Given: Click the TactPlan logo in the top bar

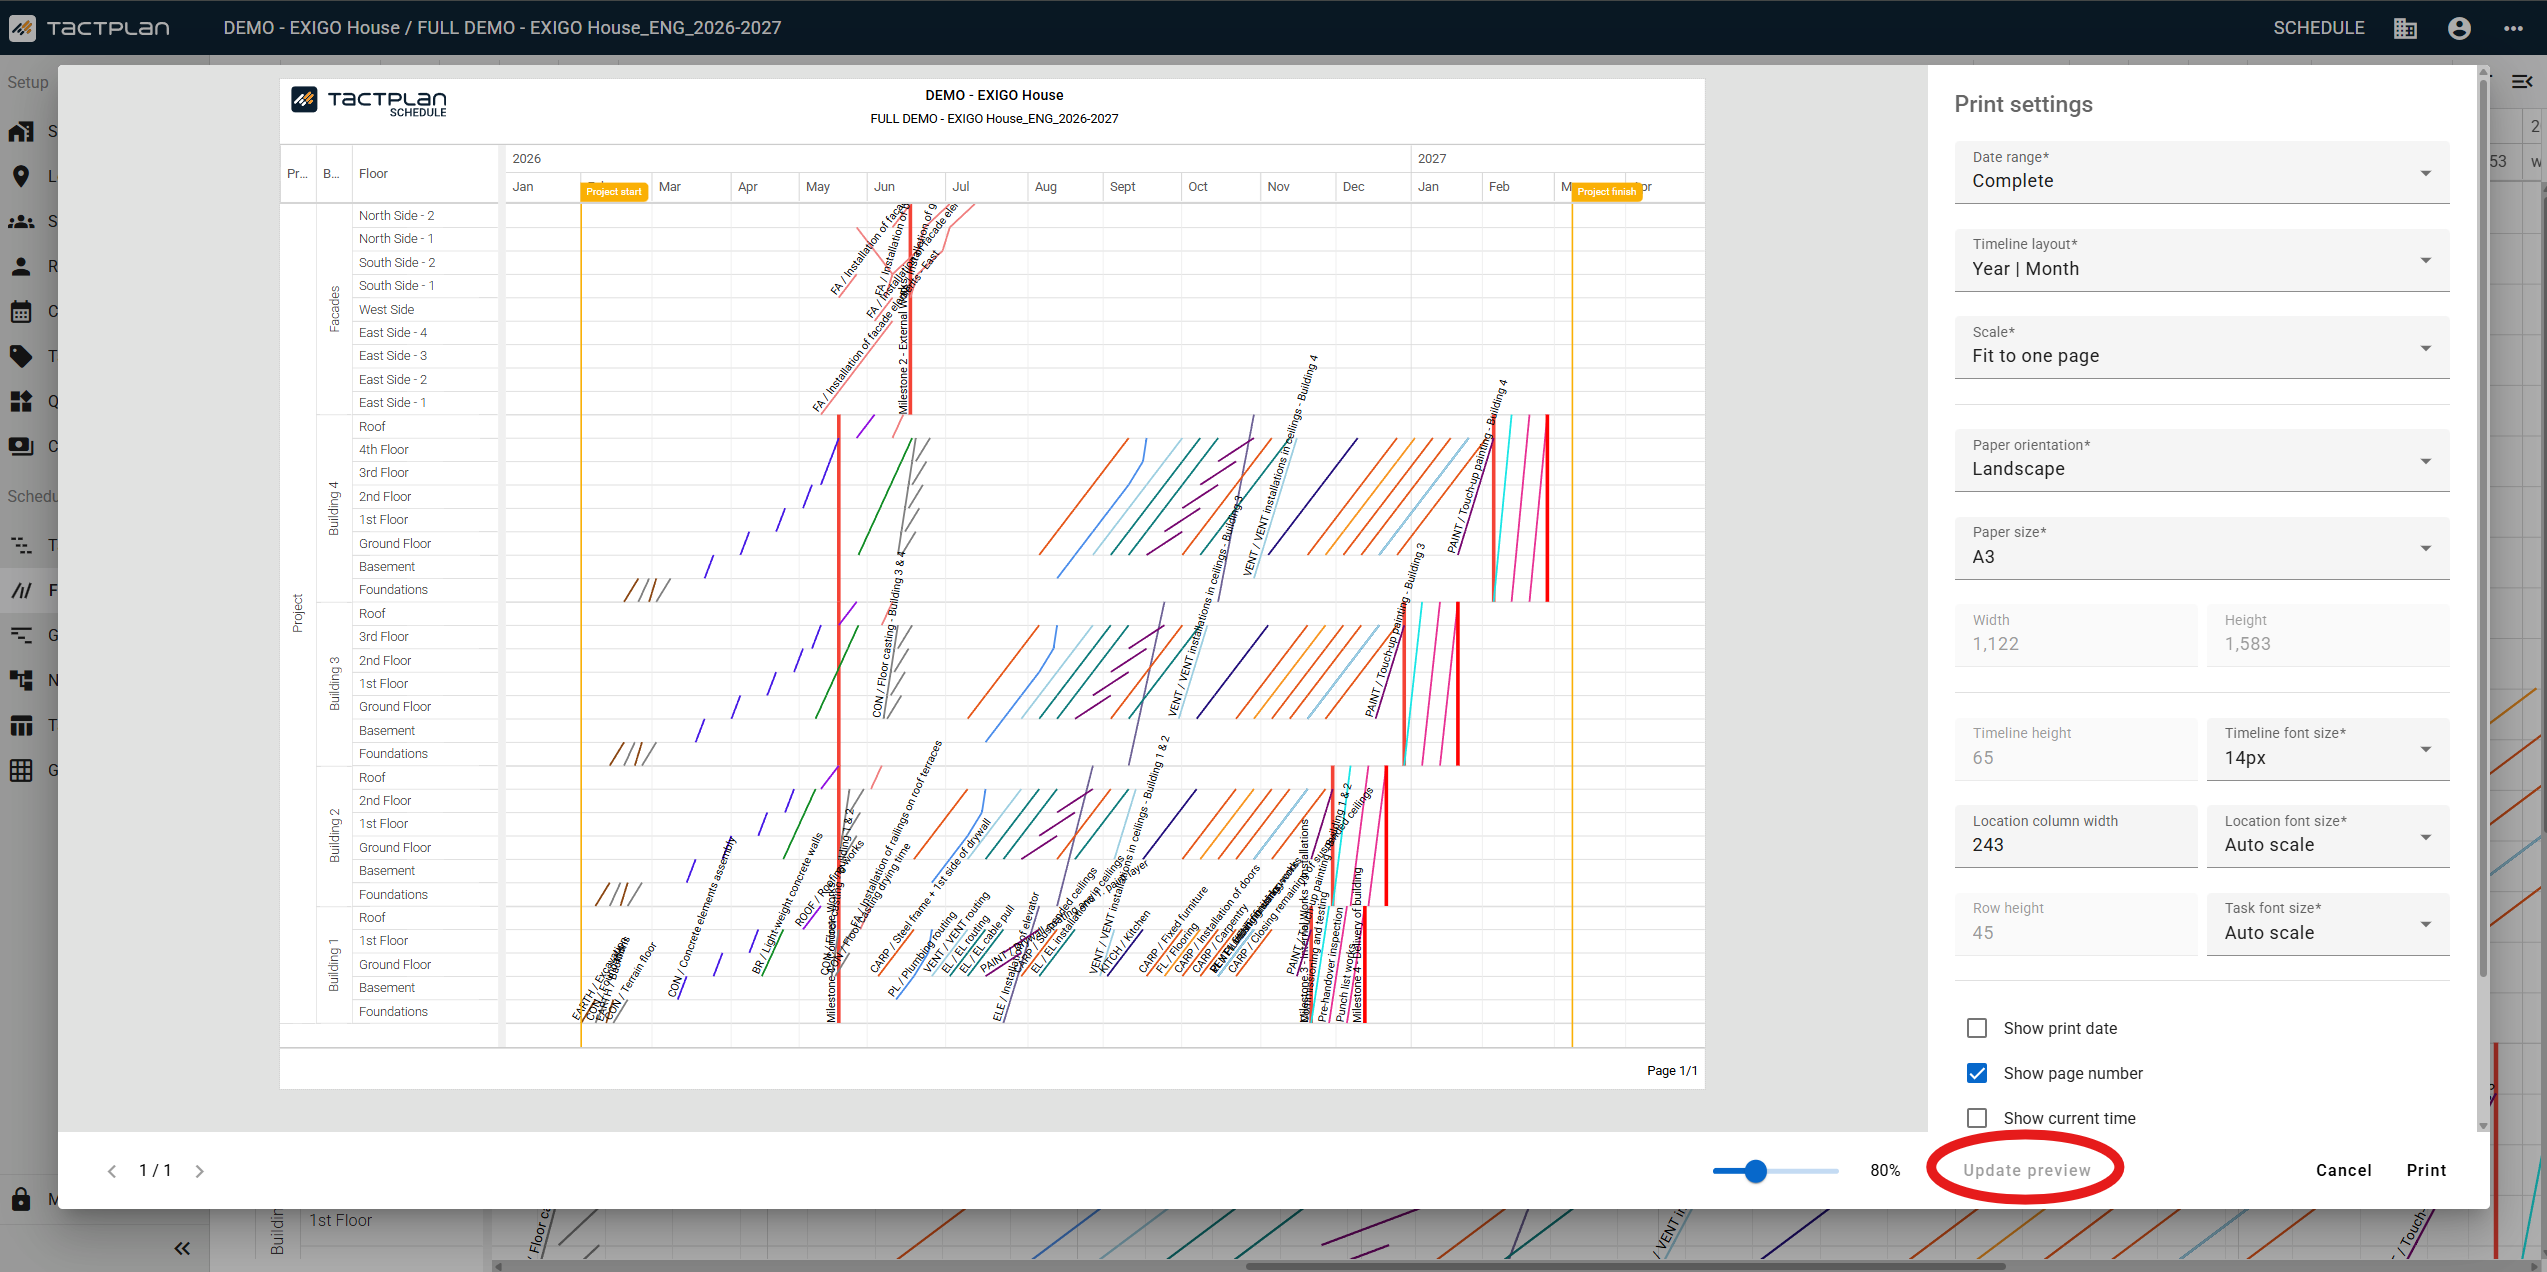Looking at the screenshot, I should click(90, 27).
